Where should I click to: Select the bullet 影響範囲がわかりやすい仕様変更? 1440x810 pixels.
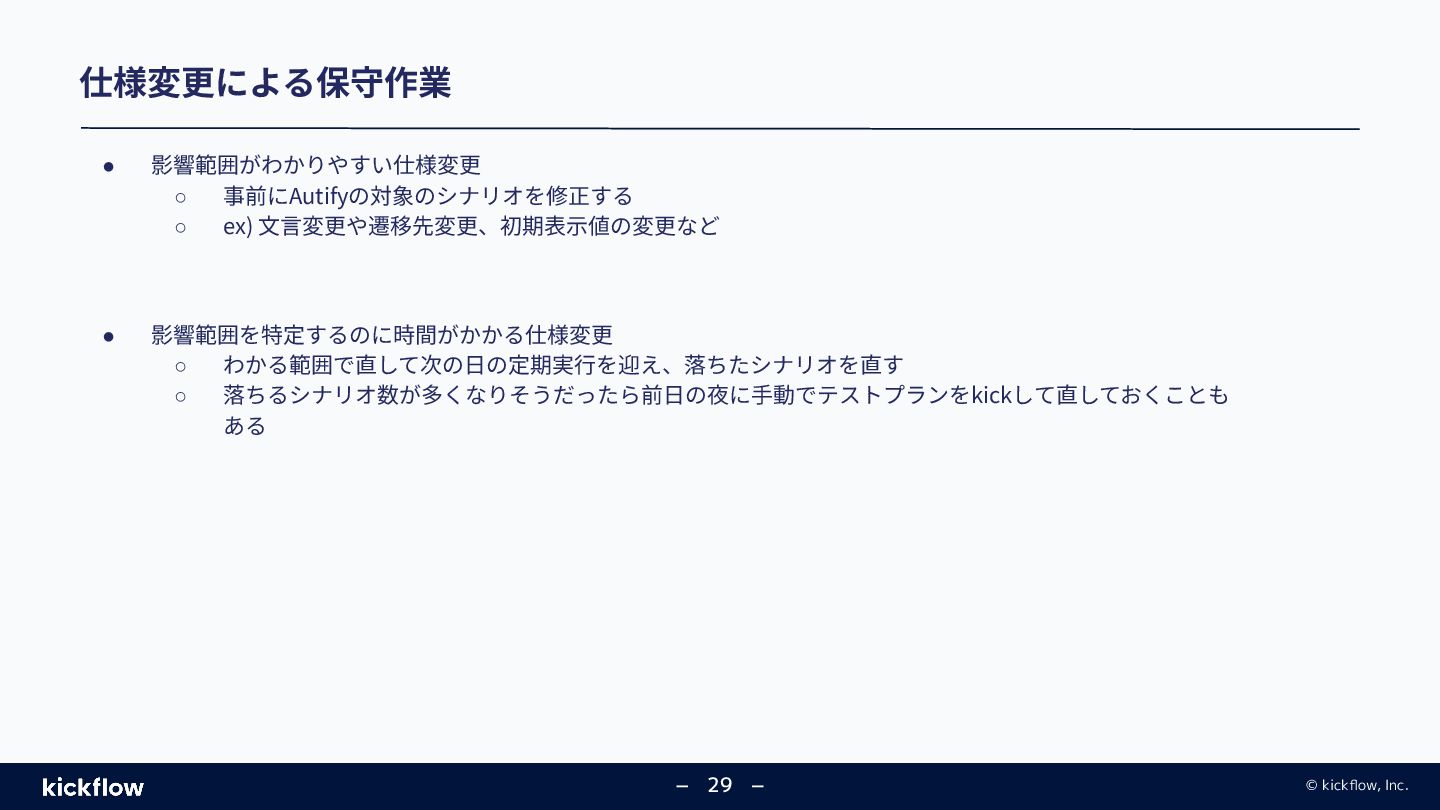[x=316, y=165]
